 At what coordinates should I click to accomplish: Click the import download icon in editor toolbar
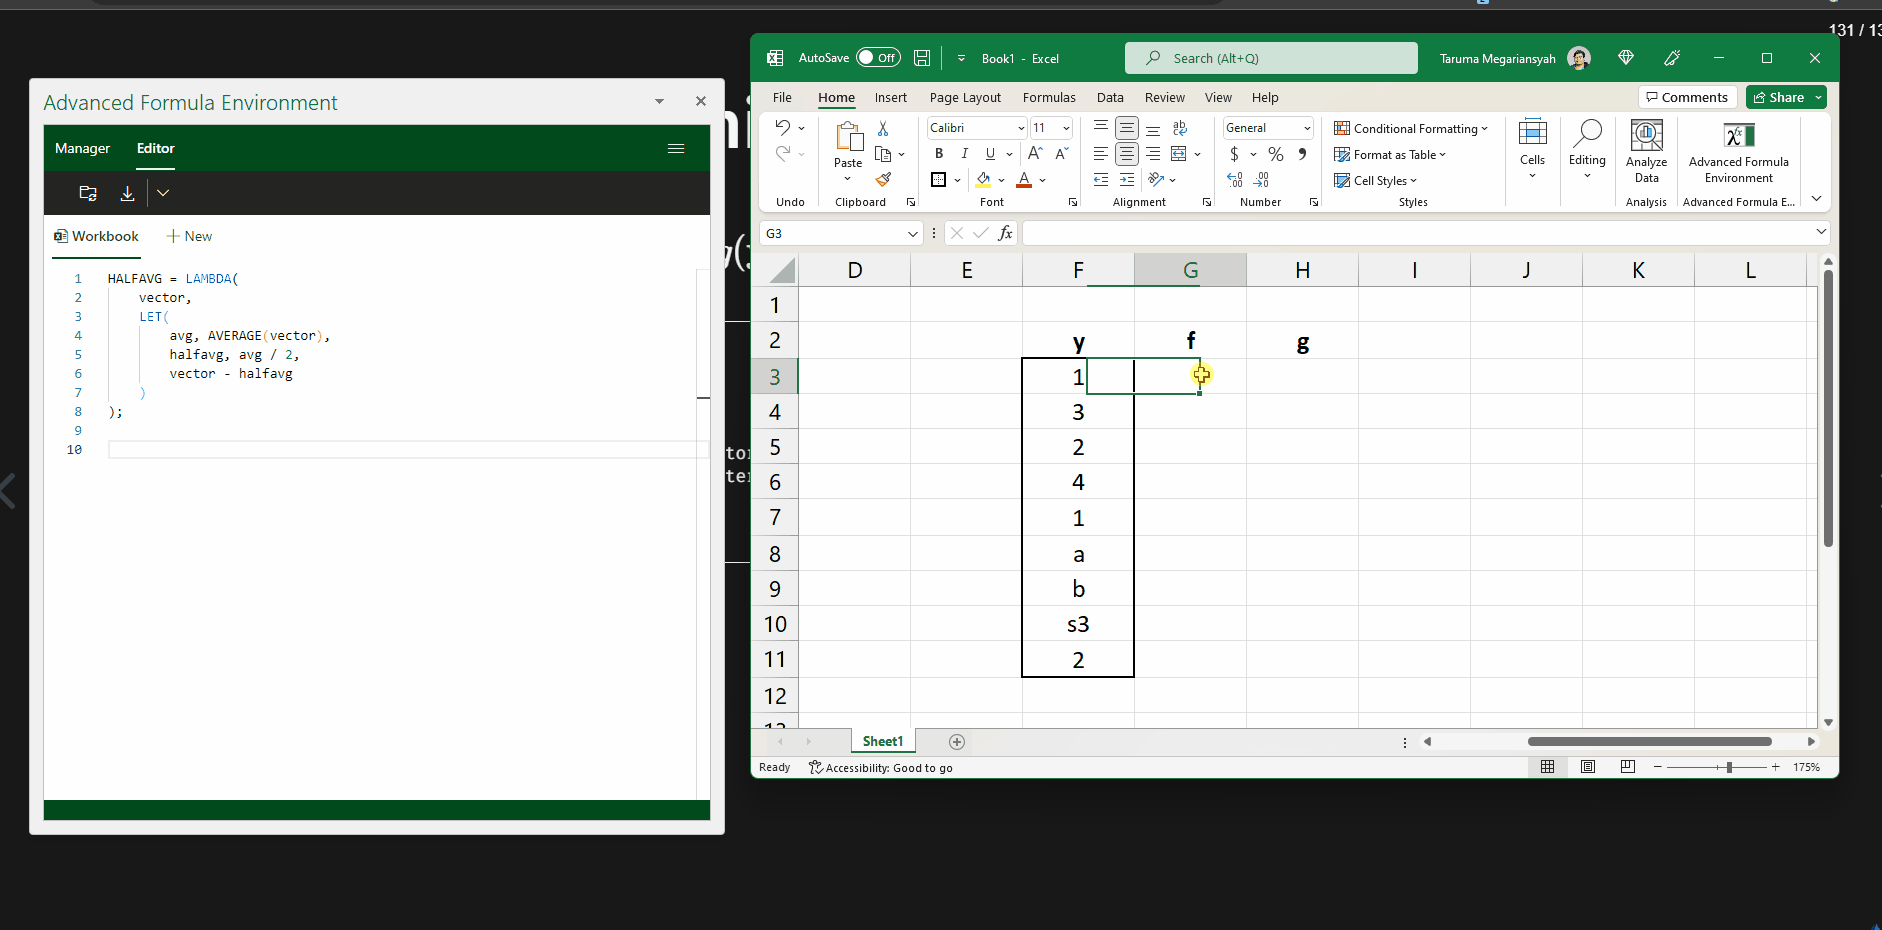(x=127, y=193)
